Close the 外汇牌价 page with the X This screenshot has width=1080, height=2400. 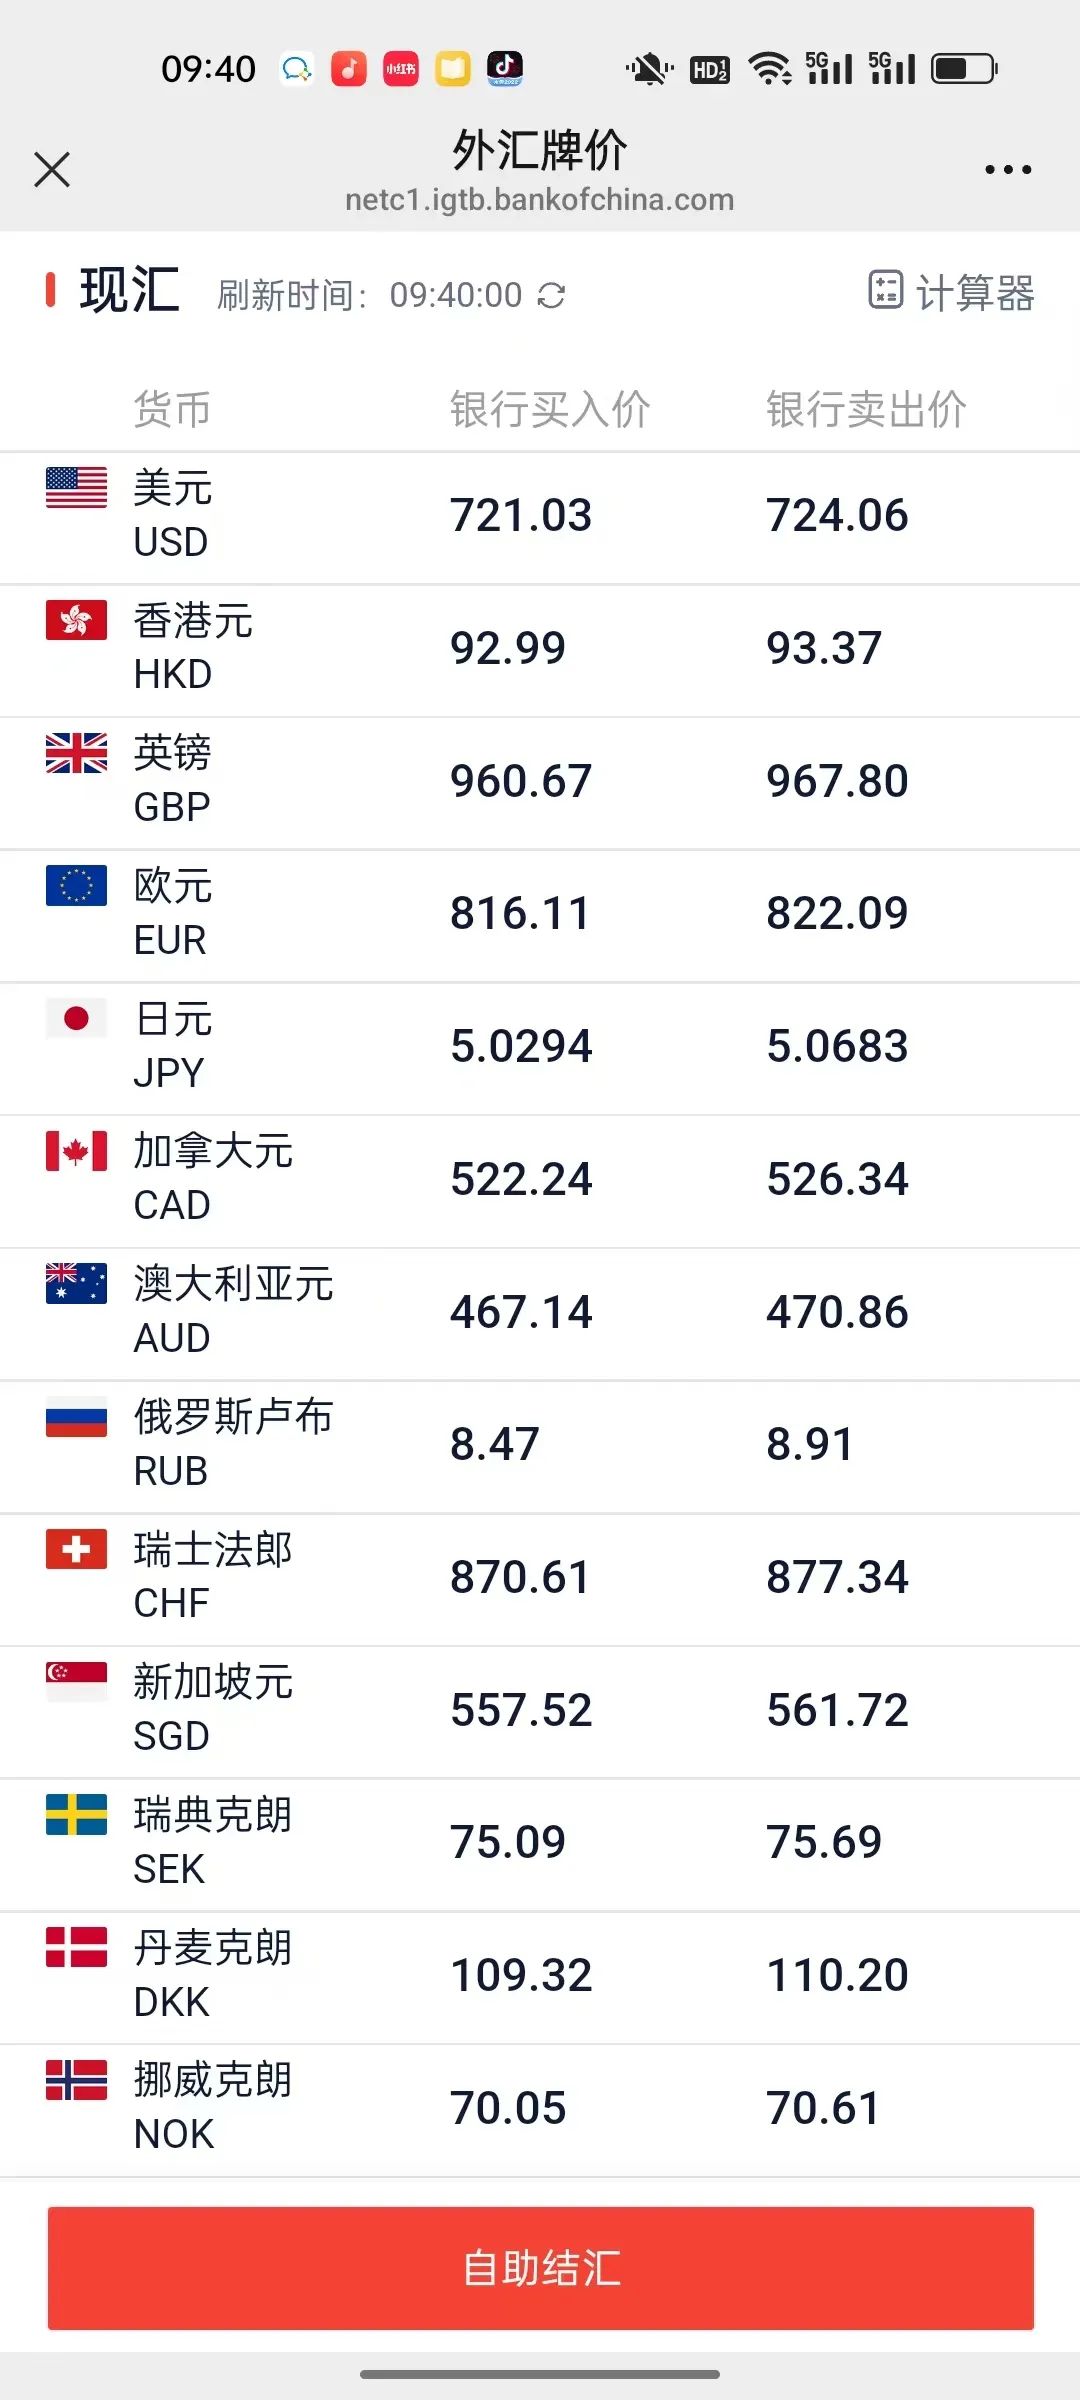[x=52, y=169]
